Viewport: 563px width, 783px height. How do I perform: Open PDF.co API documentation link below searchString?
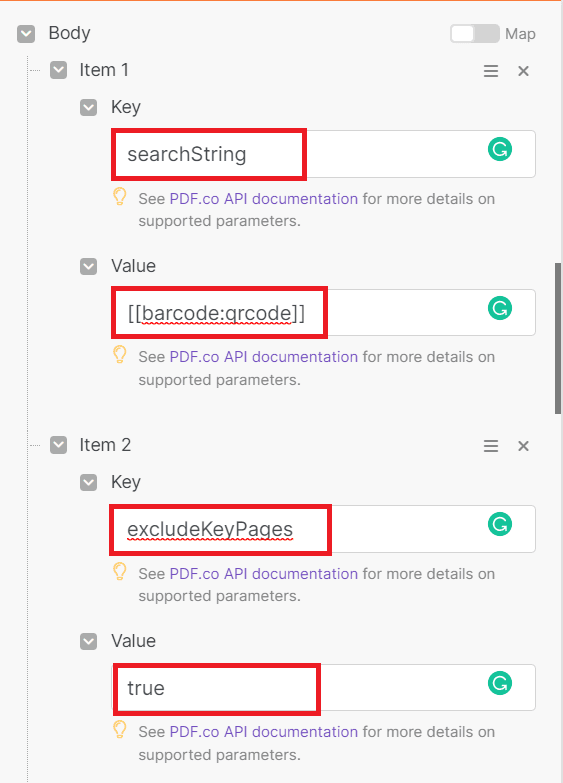[x=264, y=199]
